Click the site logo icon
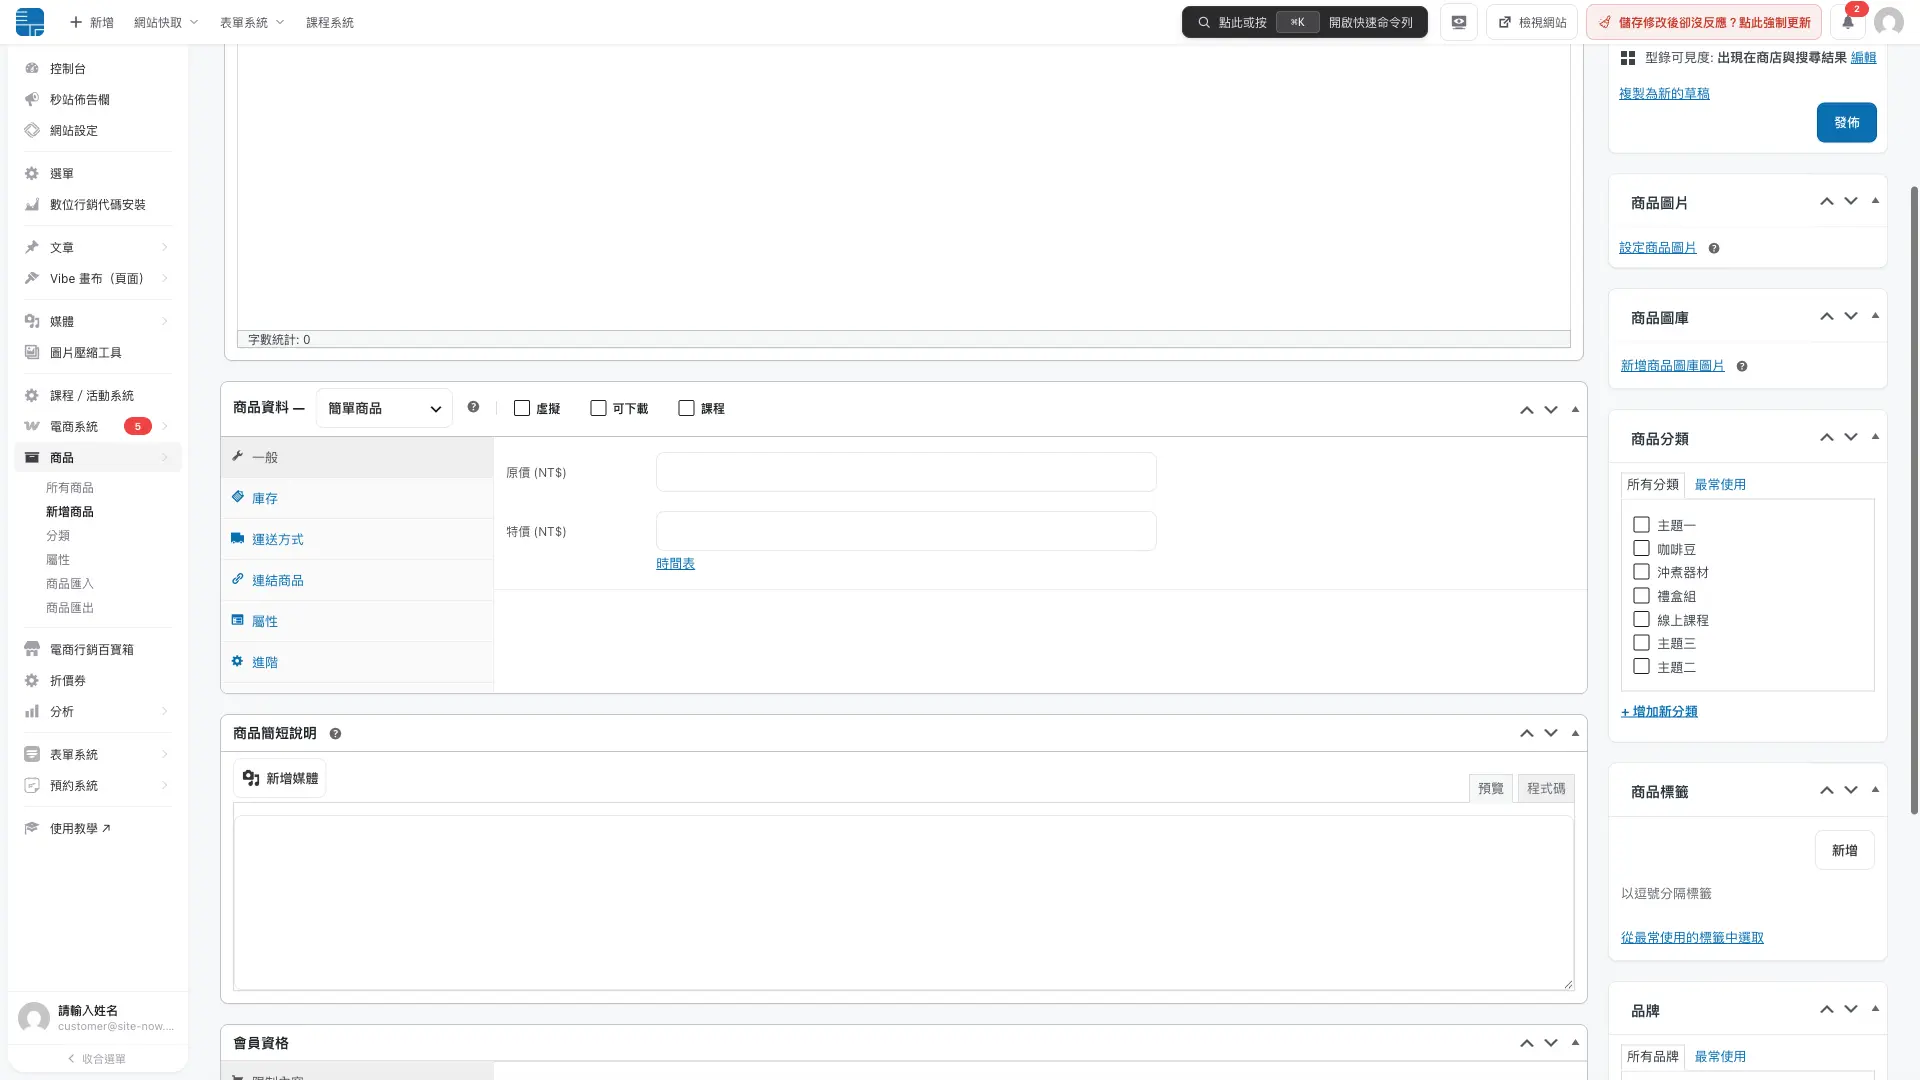Screen dimensions: 1920x1080 click(x=30, y=22)
